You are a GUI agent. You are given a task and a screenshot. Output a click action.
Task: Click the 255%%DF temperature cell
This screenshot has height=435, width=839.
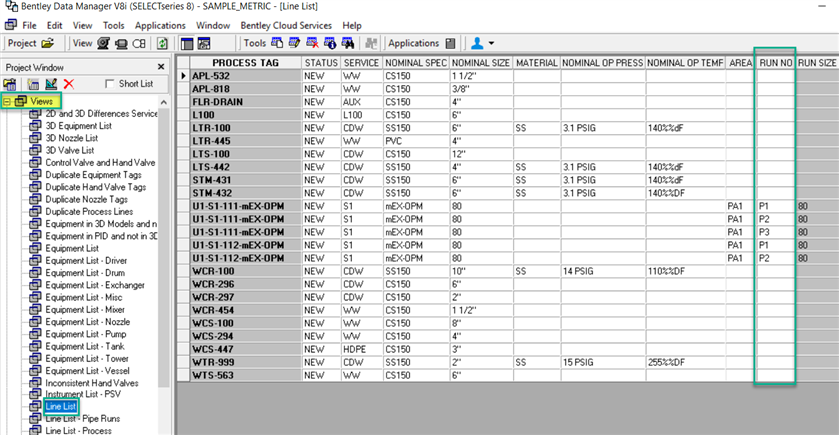pos(685,362)
